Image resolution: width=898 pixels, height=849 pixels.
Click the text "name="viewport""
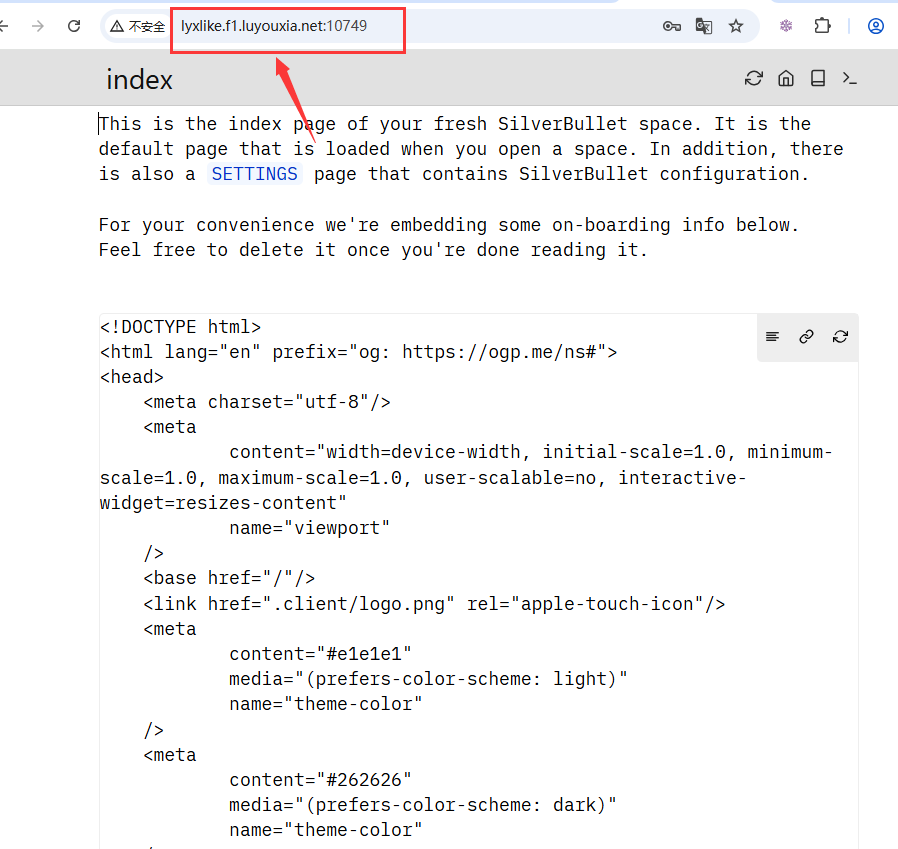click(x=309, y=528)
